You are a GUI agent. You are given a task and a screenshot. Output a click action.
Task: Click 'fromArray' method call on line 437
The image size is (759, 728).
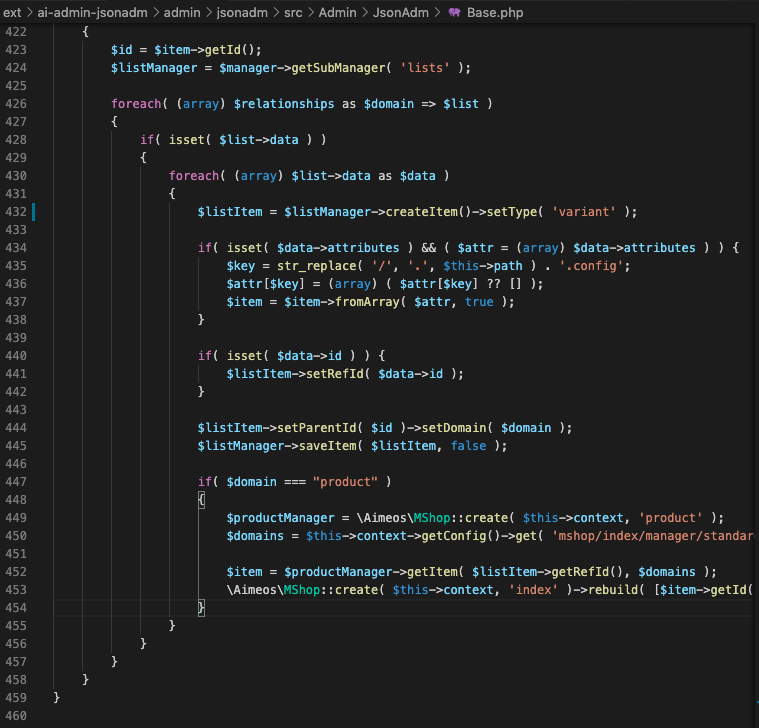[367, 302]
